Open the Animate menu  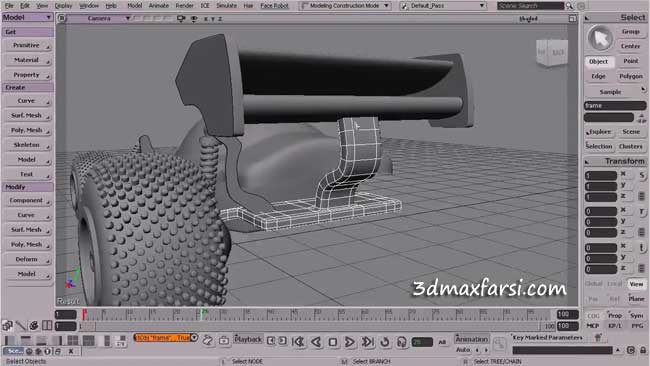click(159, 6)
